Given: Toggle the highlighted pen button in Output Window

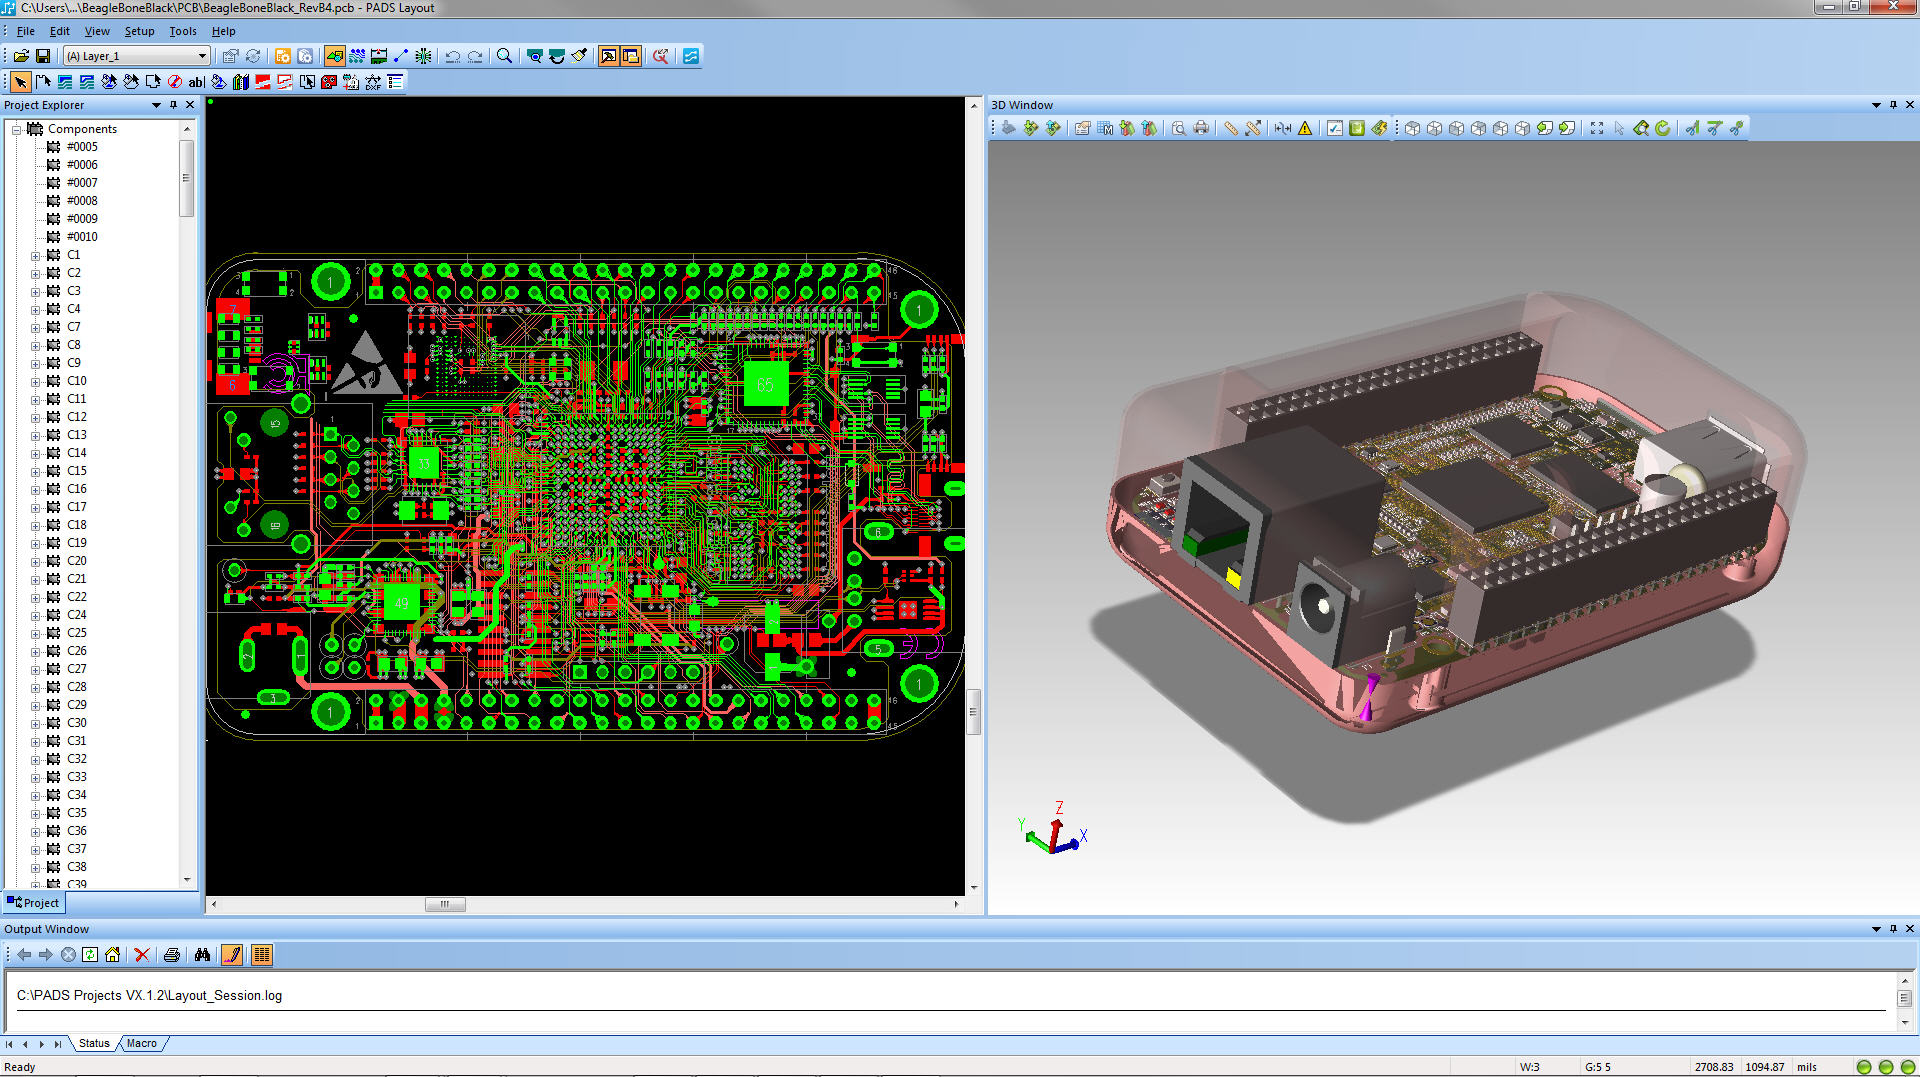Looking at the screenshot, I should [x=232, y=955].
